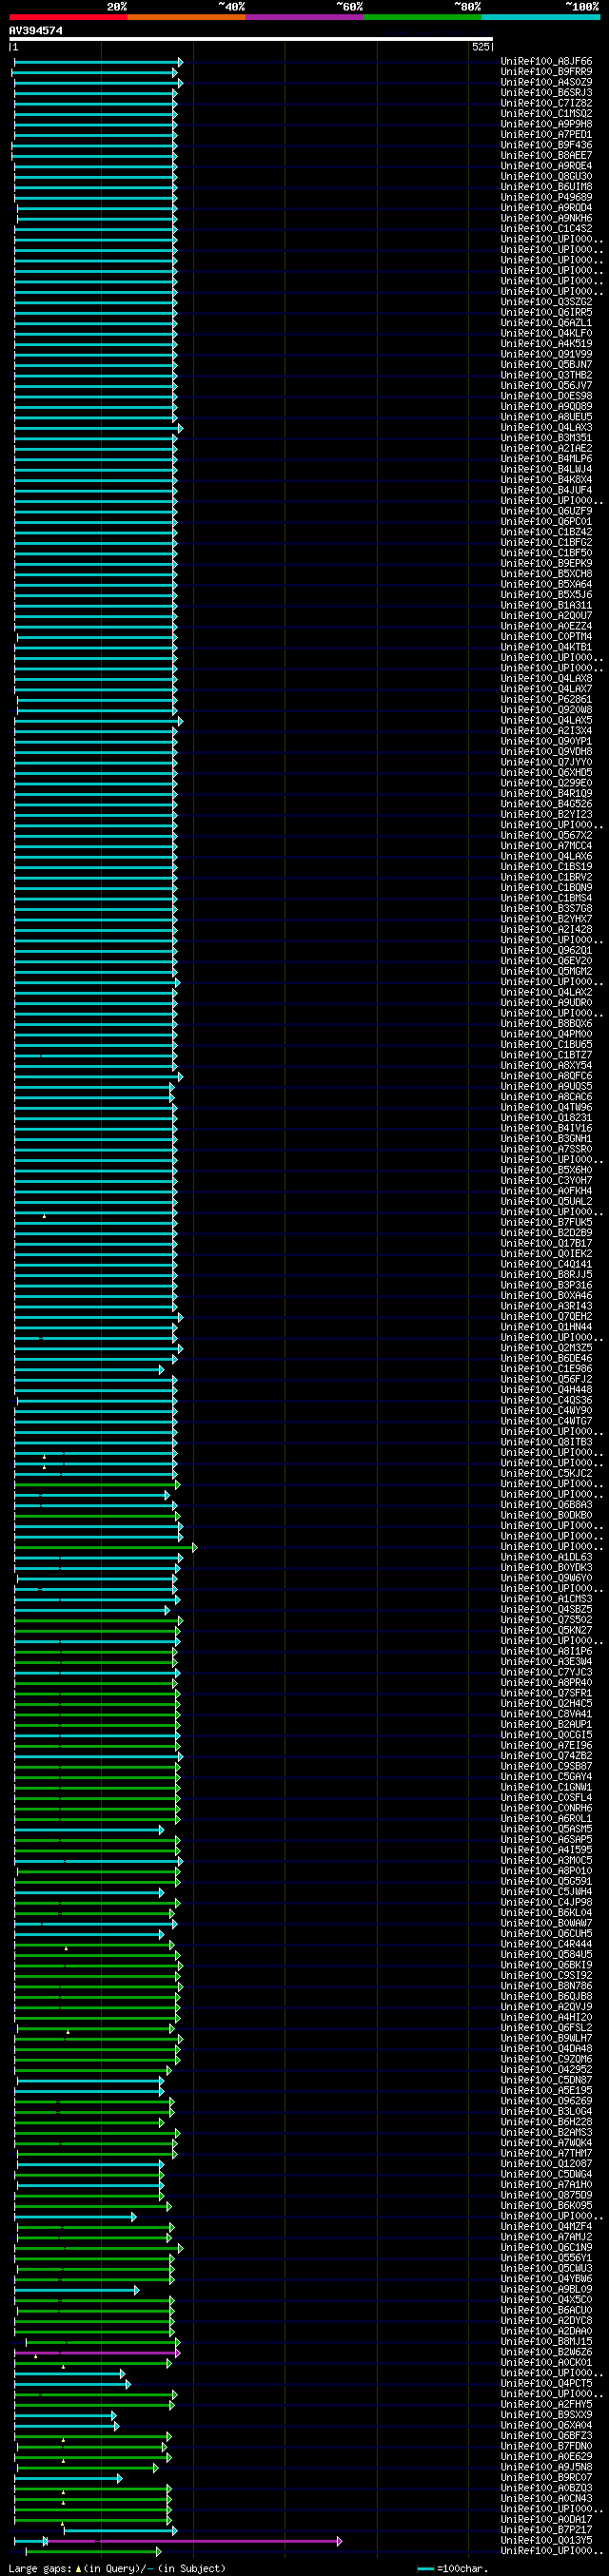The width and height of the screenshot is (609, 2576).
Task: Open hit UniRef100_B8AEE7
Action: click(x=546, y=156)
